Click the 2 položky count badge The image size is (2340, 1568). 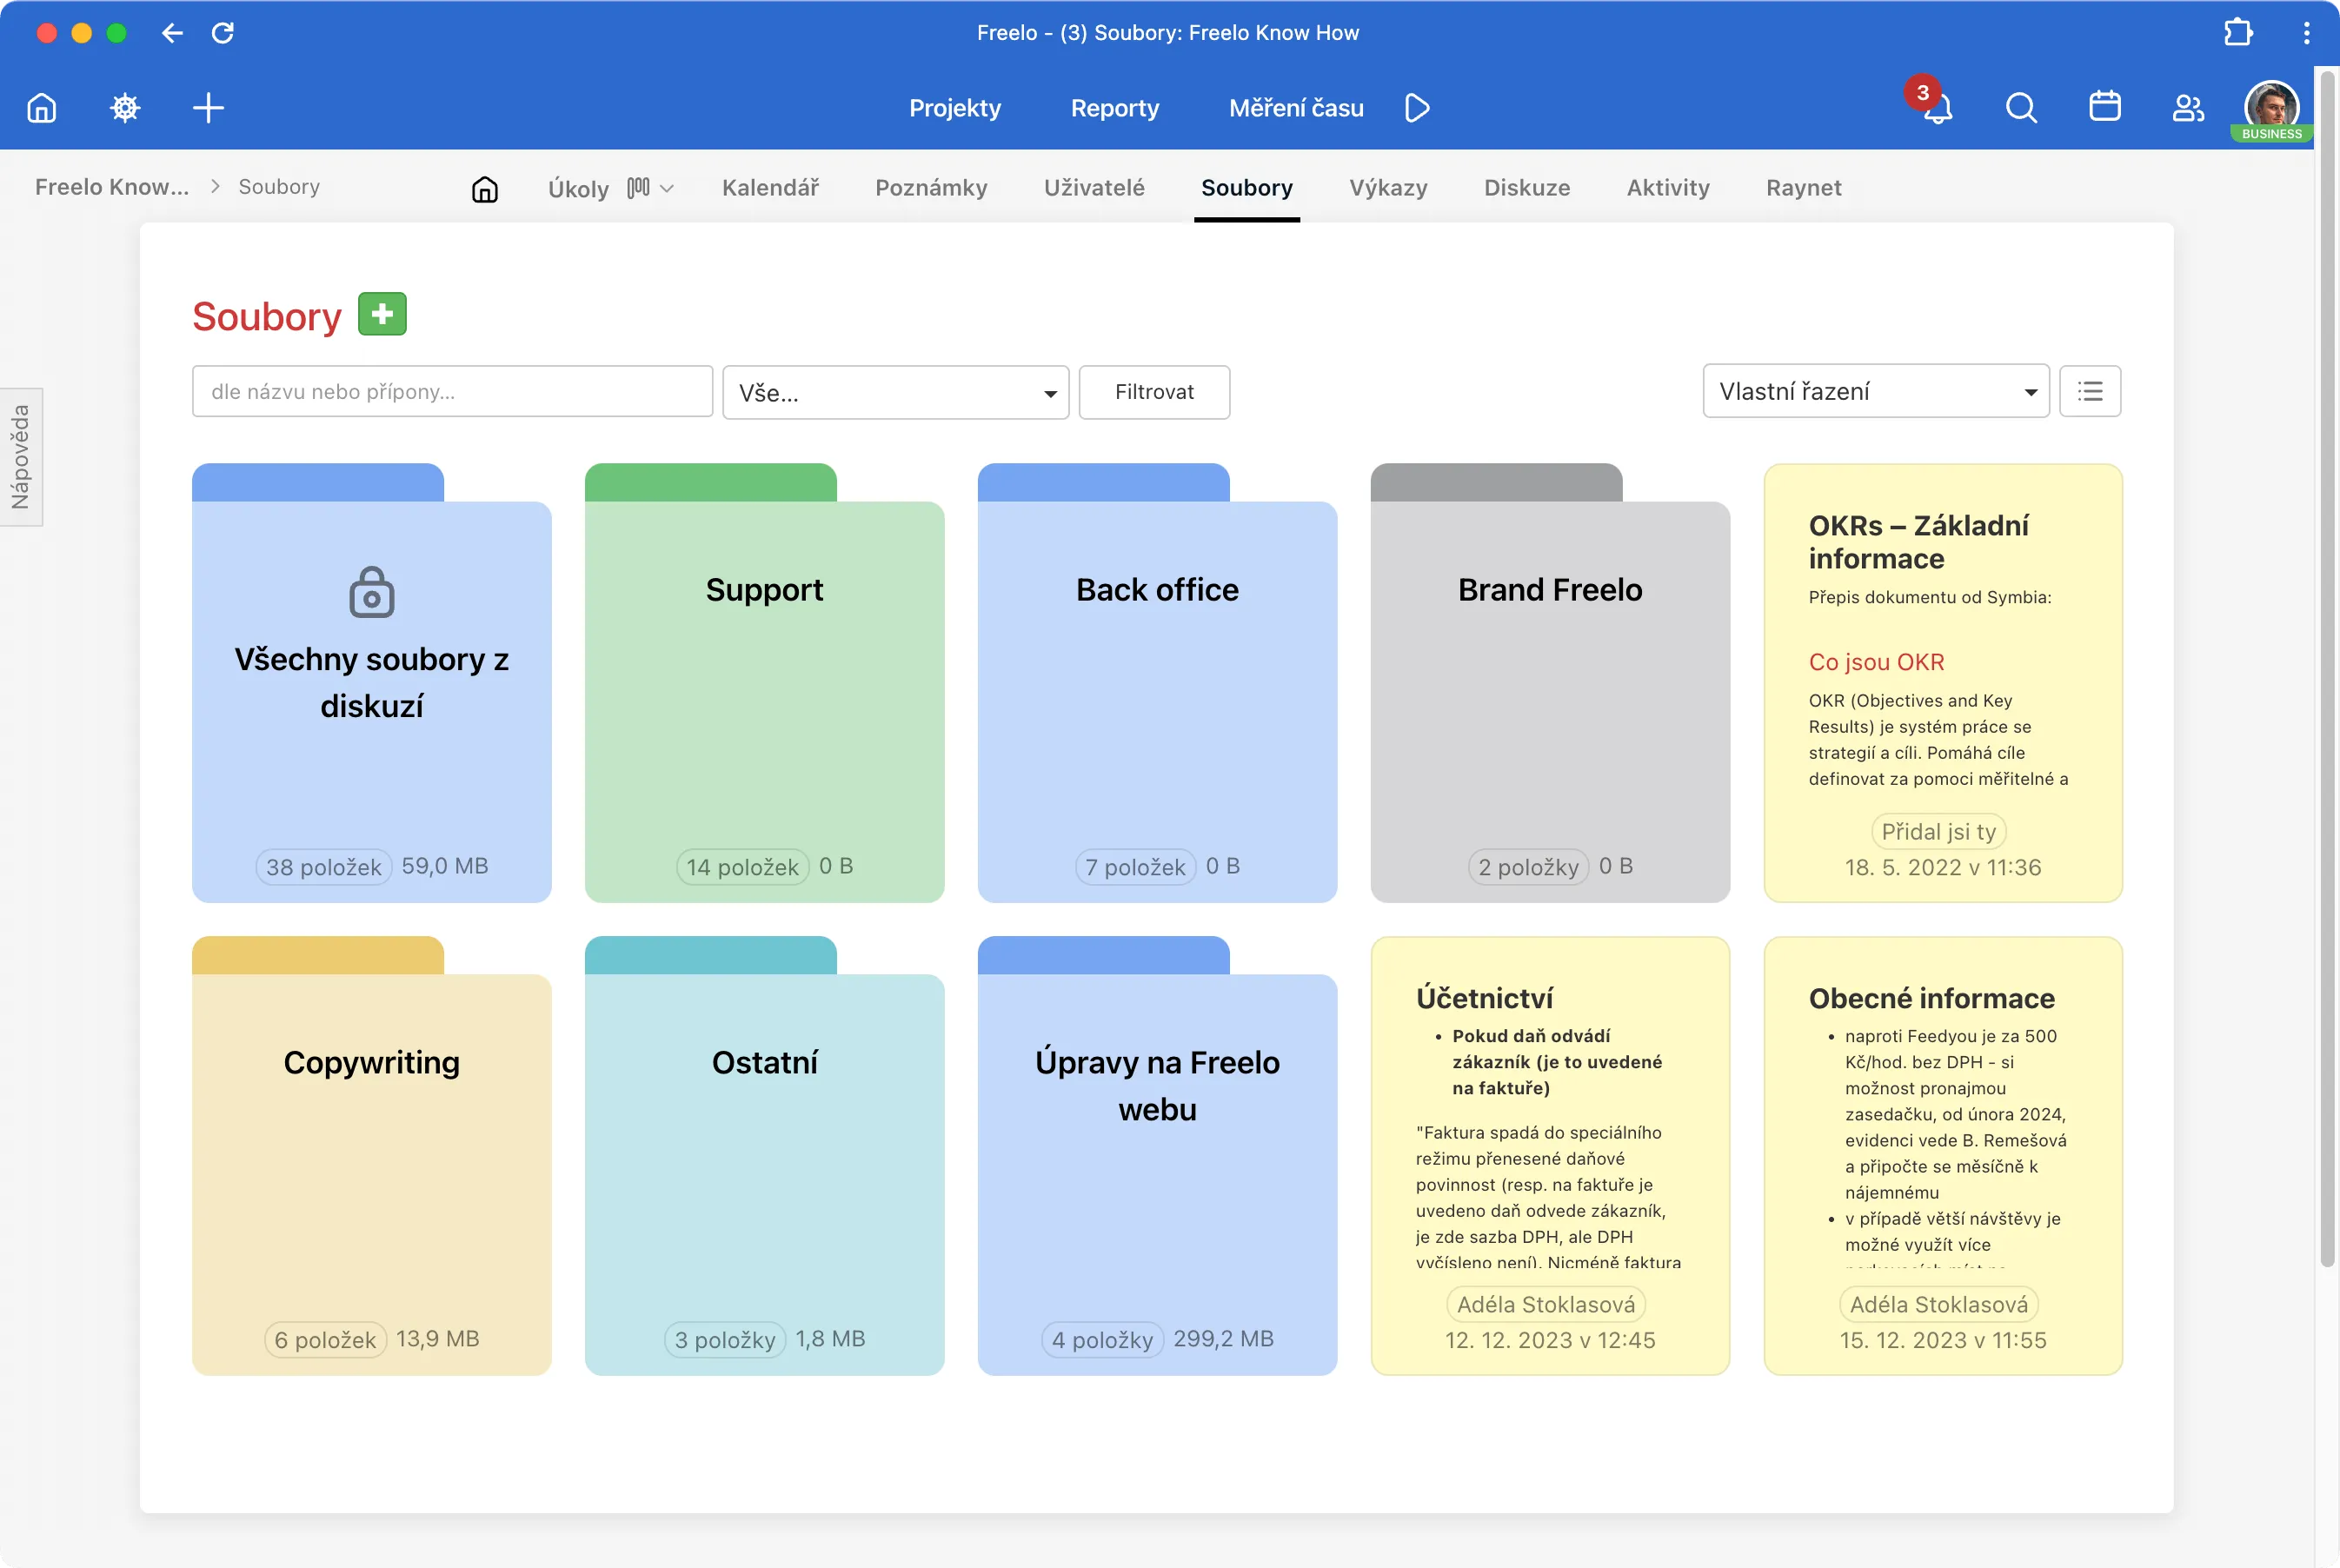click(x=1529, y=867)
